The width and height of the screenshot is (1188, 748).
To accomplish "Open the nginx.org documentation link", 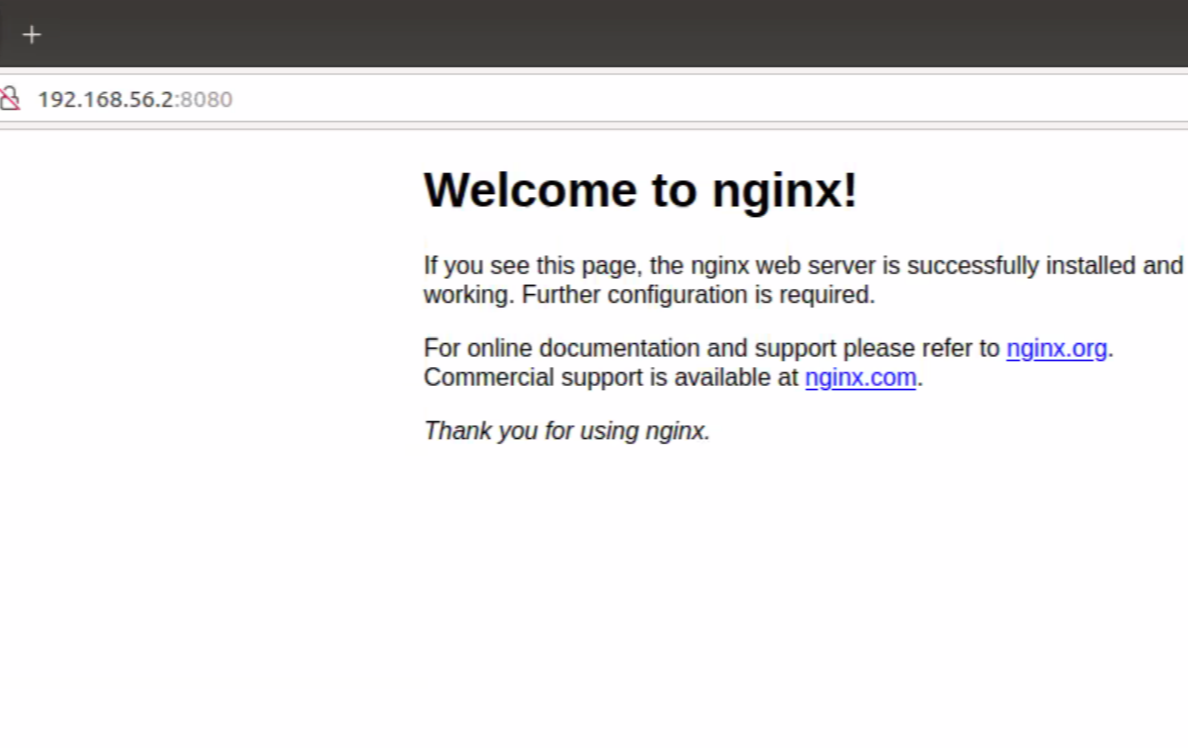I will pyautogui.click(x=1056, y=349).
